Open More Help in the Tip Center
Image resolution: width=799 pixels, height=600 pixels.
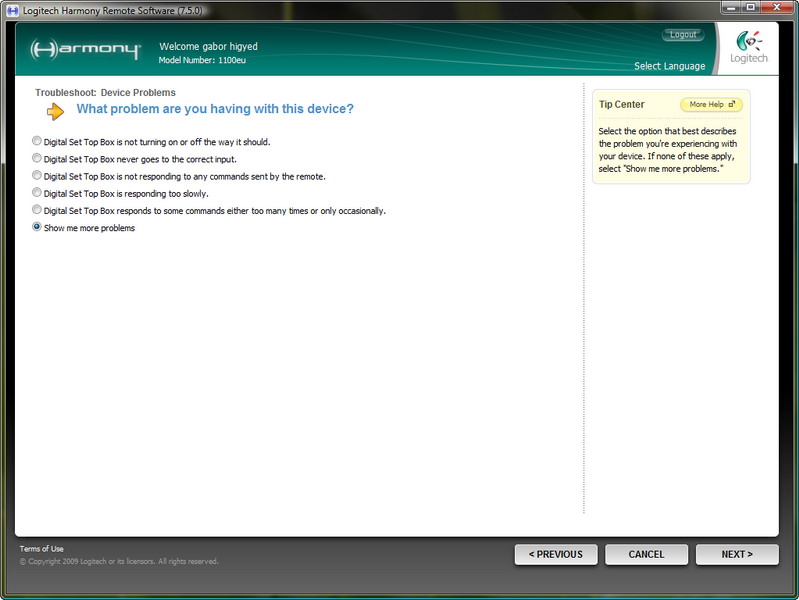pyautogui.click(x=711, y=104)
